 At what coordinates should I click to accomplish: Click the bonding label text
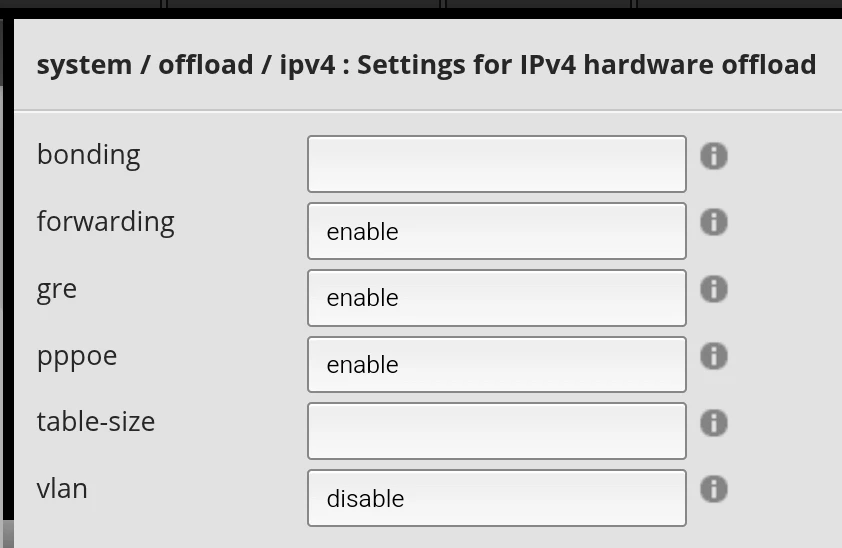pos(88,155)
